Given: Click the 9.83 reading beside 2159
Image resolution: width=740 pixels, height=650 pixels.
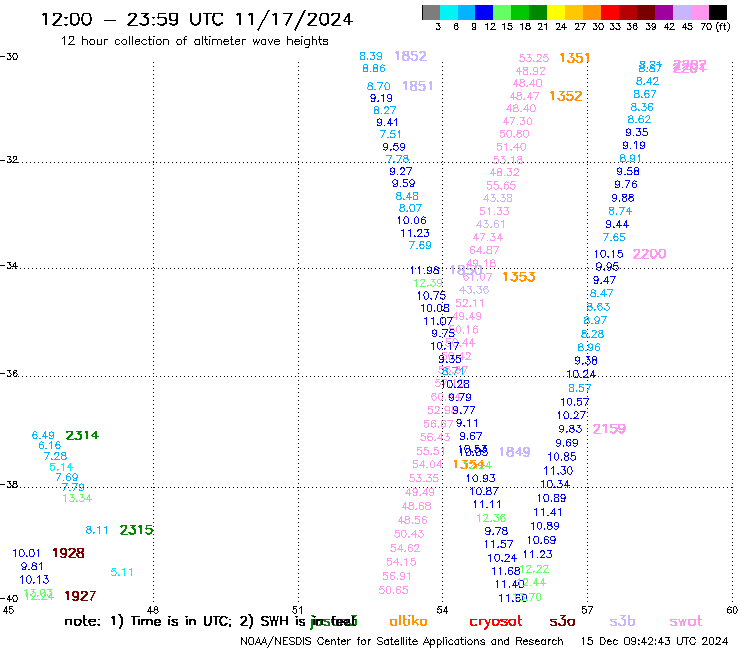Looking at the screenshot, I should pos(570,429).
